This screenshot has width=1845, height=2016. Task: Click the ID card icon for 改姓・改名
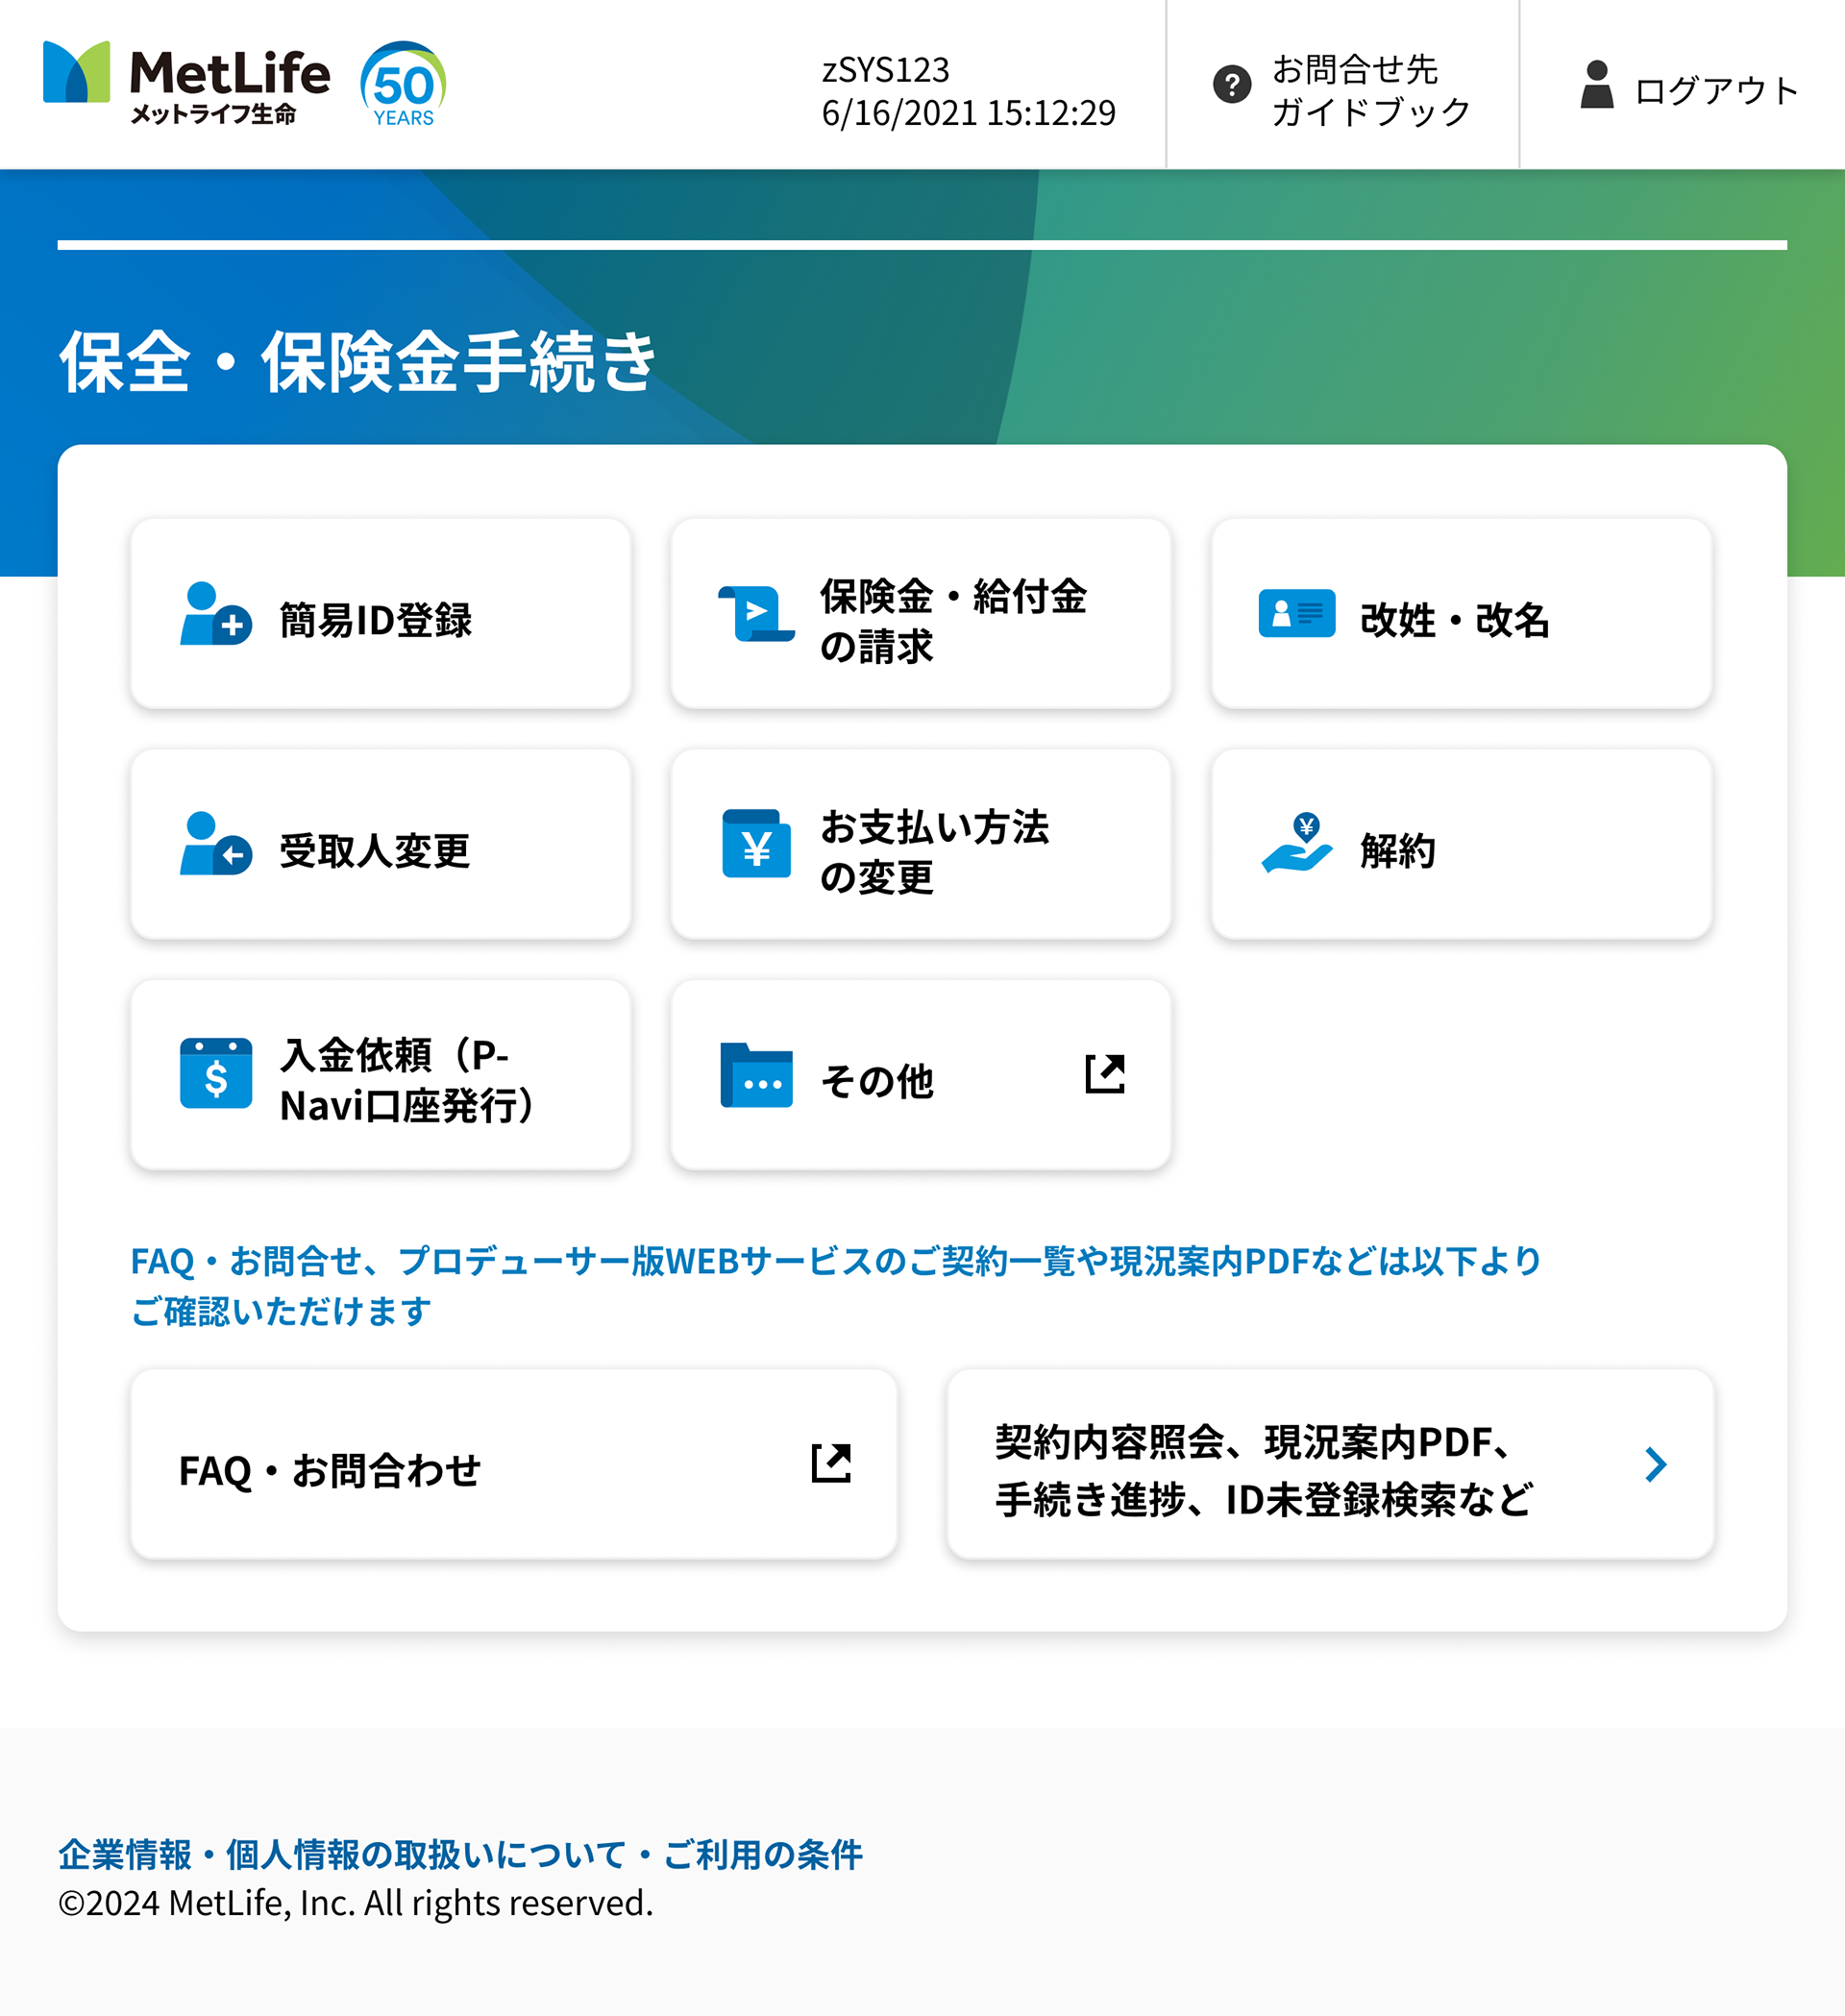[x=1296, y=614]
